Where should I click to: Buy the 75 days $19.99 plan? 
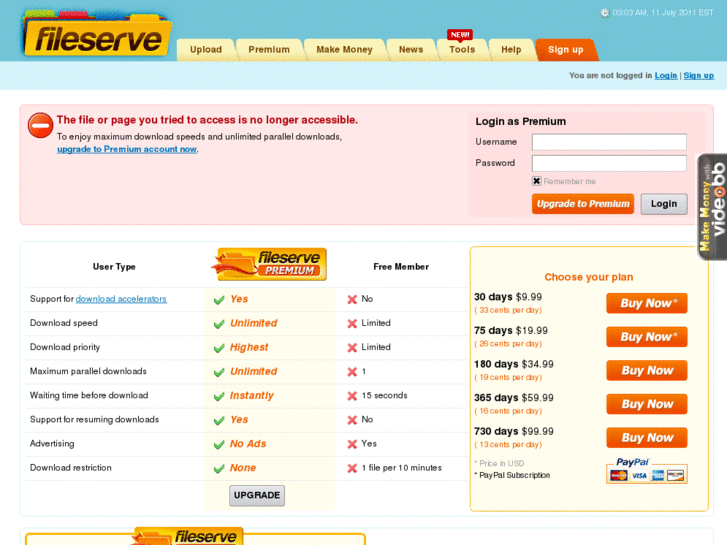pos(647,337)
